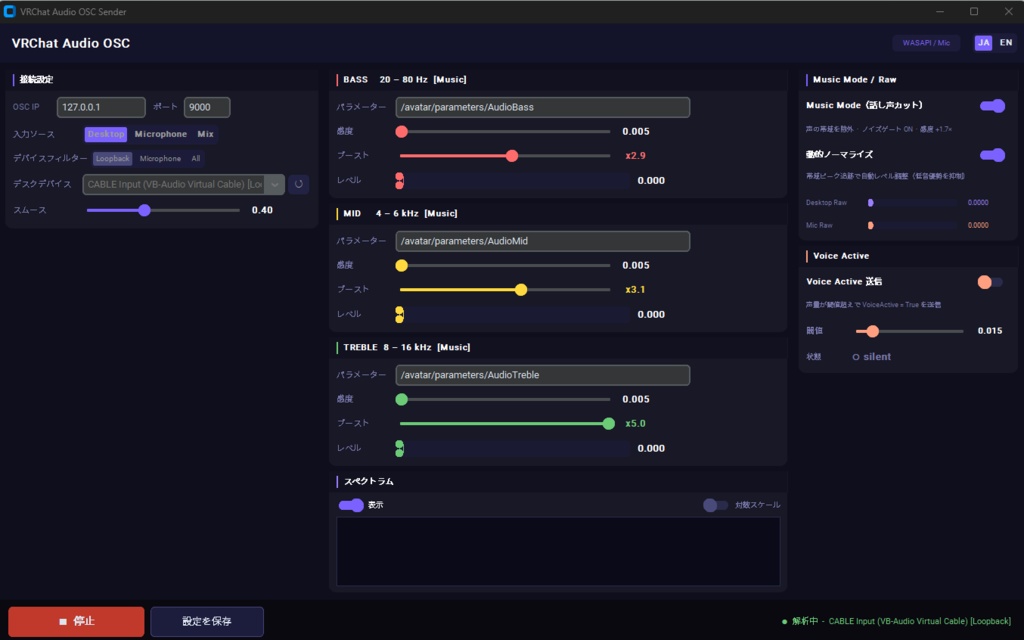The width and height of the screenshot is (1024, 640).
Task: Refresh the desktop device list
Action: (x=298, y=183)
